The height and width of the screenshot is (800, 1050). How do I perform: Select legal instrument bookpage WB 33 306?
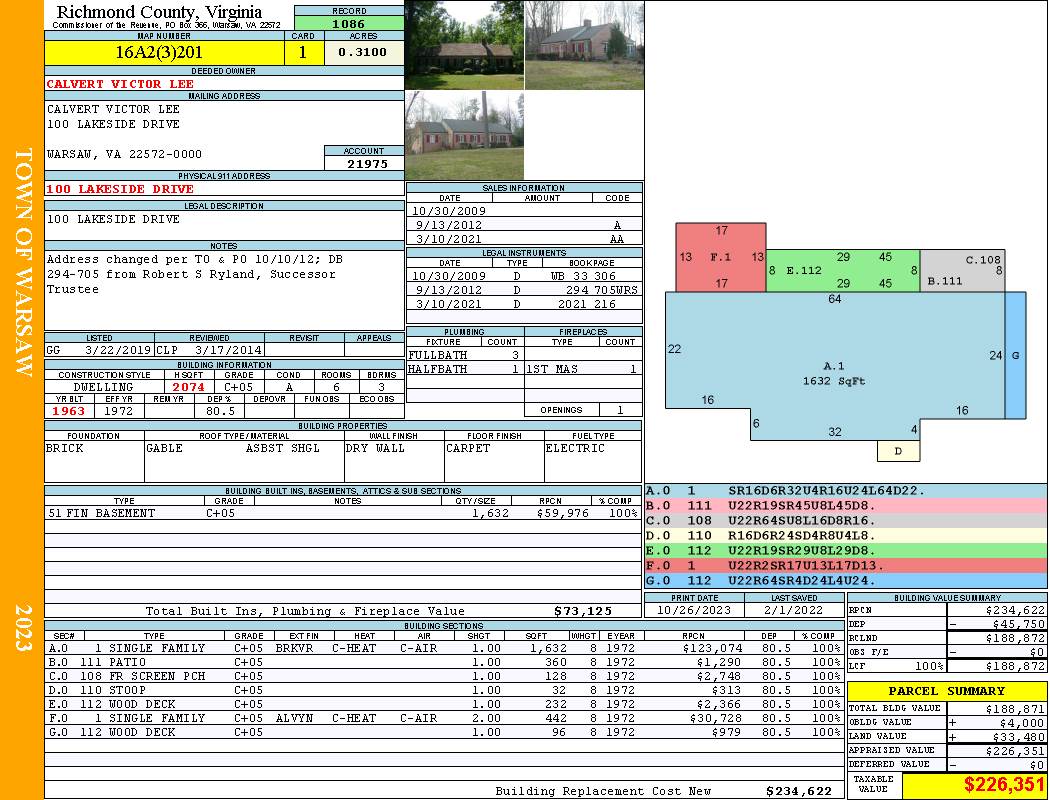point(583,276)
